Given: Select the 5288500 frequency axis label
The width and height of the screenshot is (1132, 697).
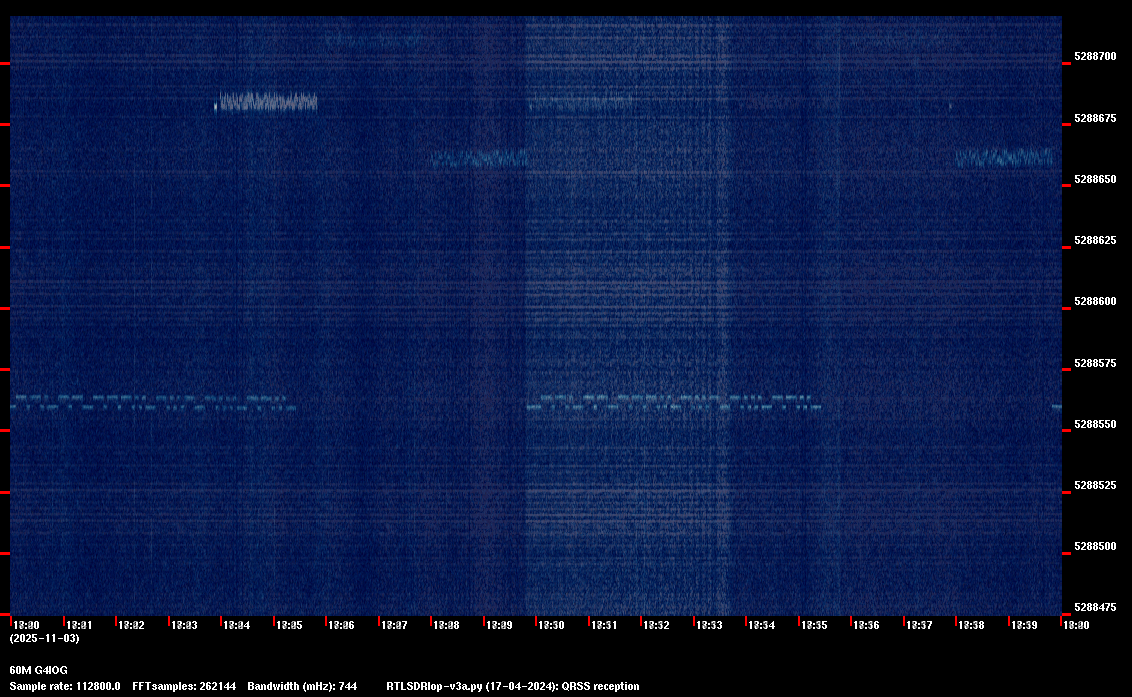Looking at the screenshot, I should click(1094, 546).
